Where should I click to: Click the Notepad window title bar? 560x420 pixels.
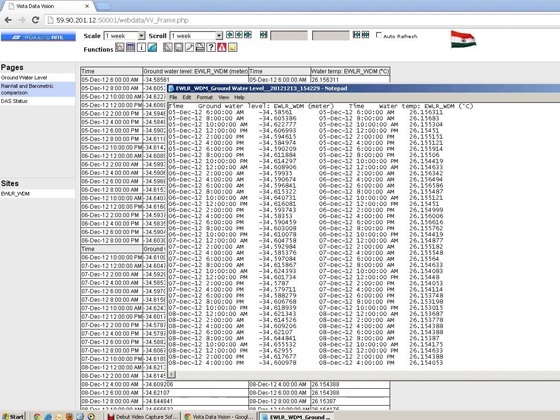(363, 88)
